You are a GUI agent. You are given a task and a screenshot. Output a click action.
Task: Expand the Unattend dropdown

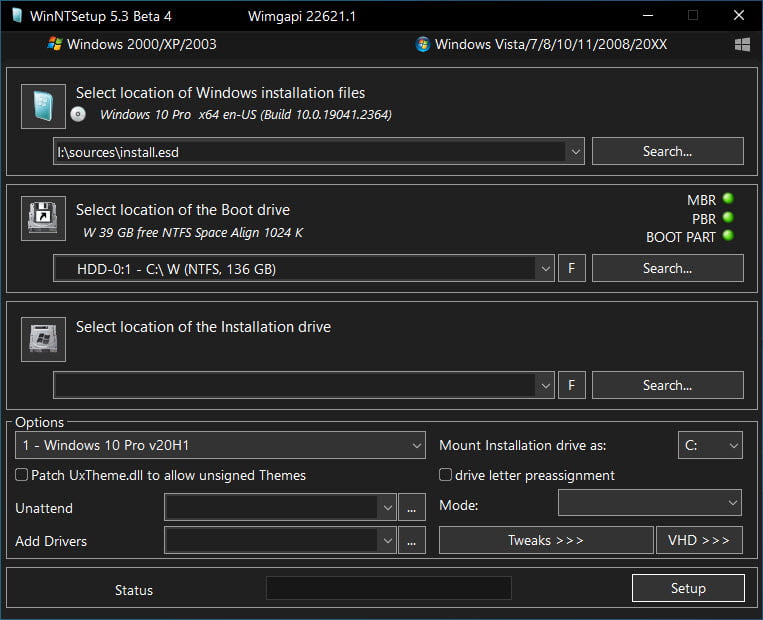[387, 508]
